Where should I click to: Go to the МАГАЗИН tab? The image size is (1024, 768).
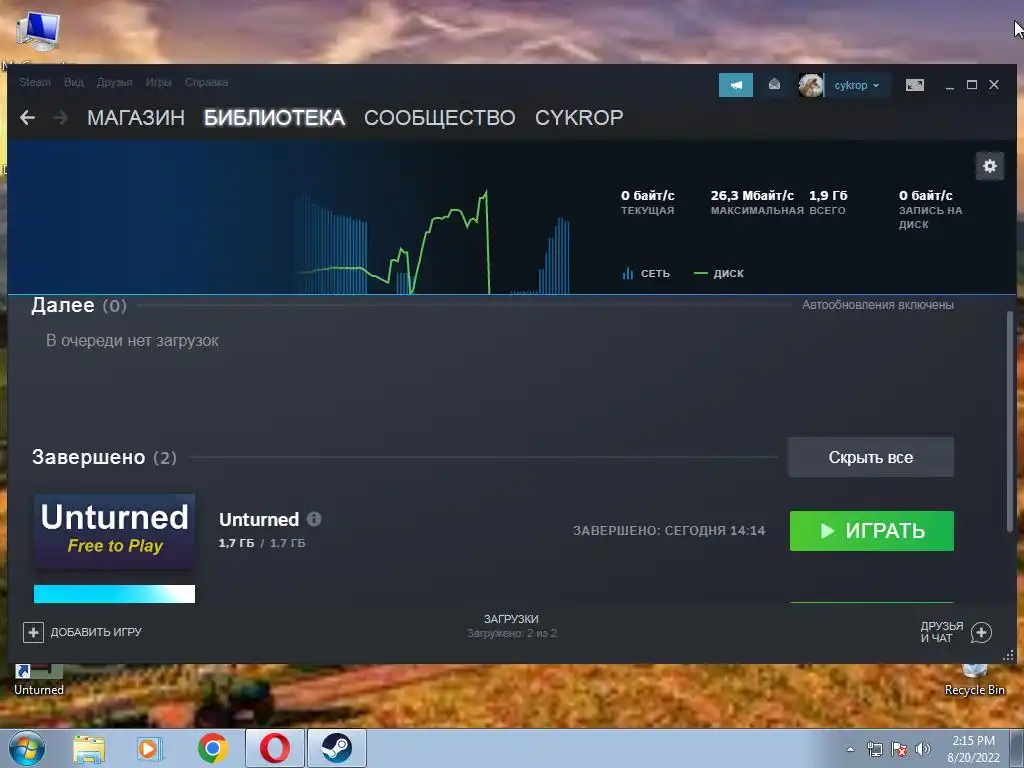click(136, 118)
